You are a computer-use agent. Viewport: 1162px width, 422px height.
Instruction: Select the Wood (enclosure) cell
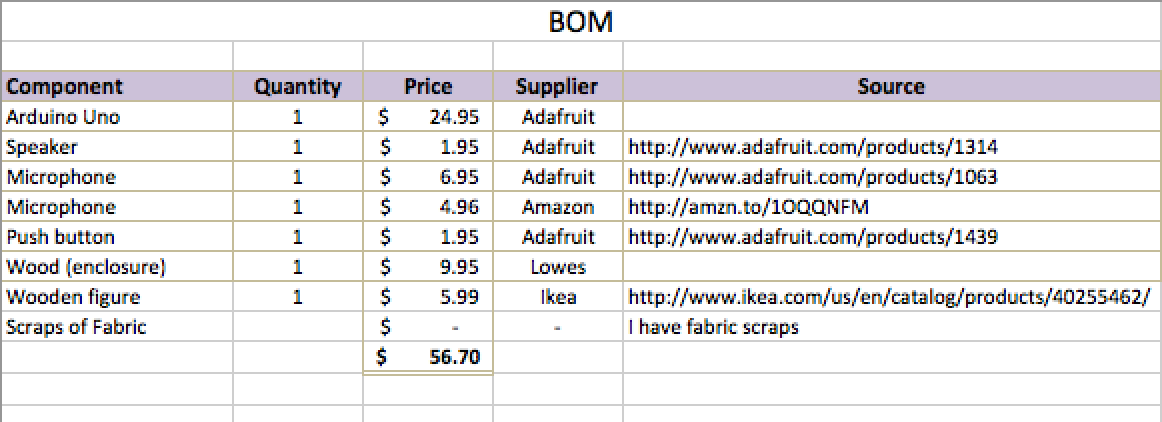tap(85, 267)
